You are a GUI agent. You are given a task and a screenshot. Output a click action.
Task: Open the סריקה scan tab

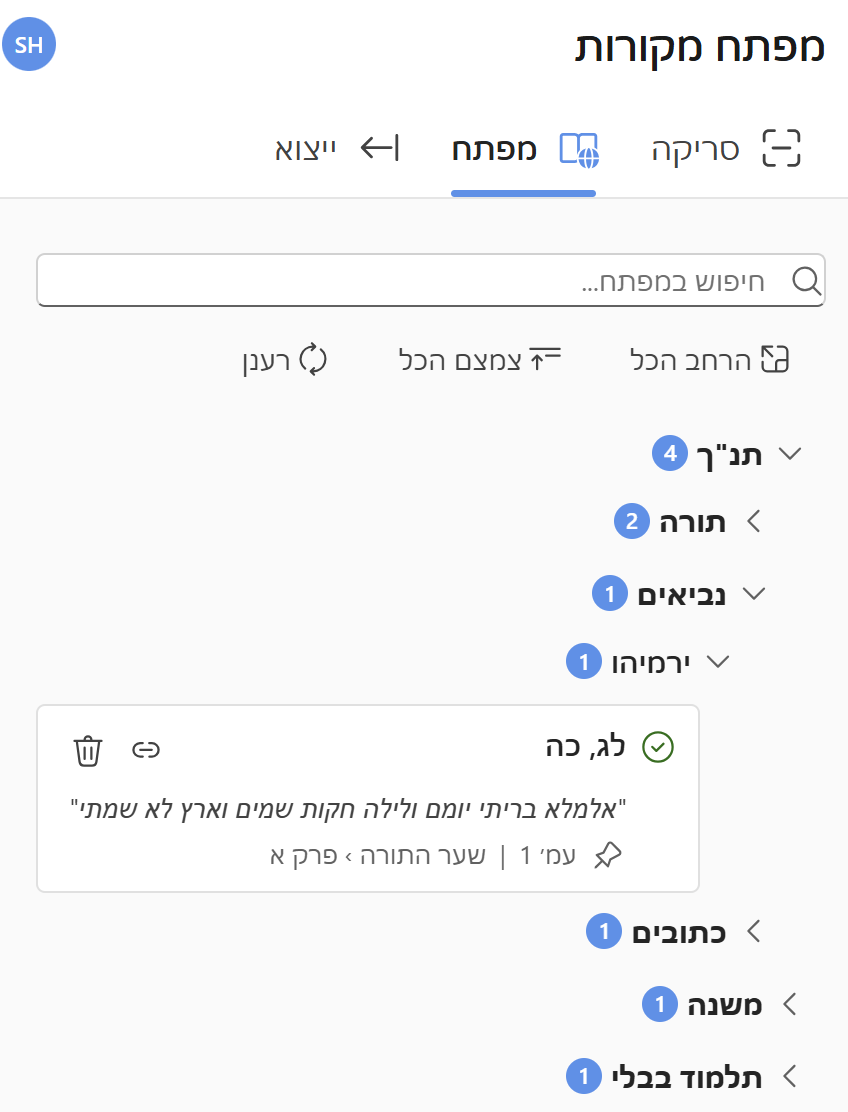[x=727, y=150]
